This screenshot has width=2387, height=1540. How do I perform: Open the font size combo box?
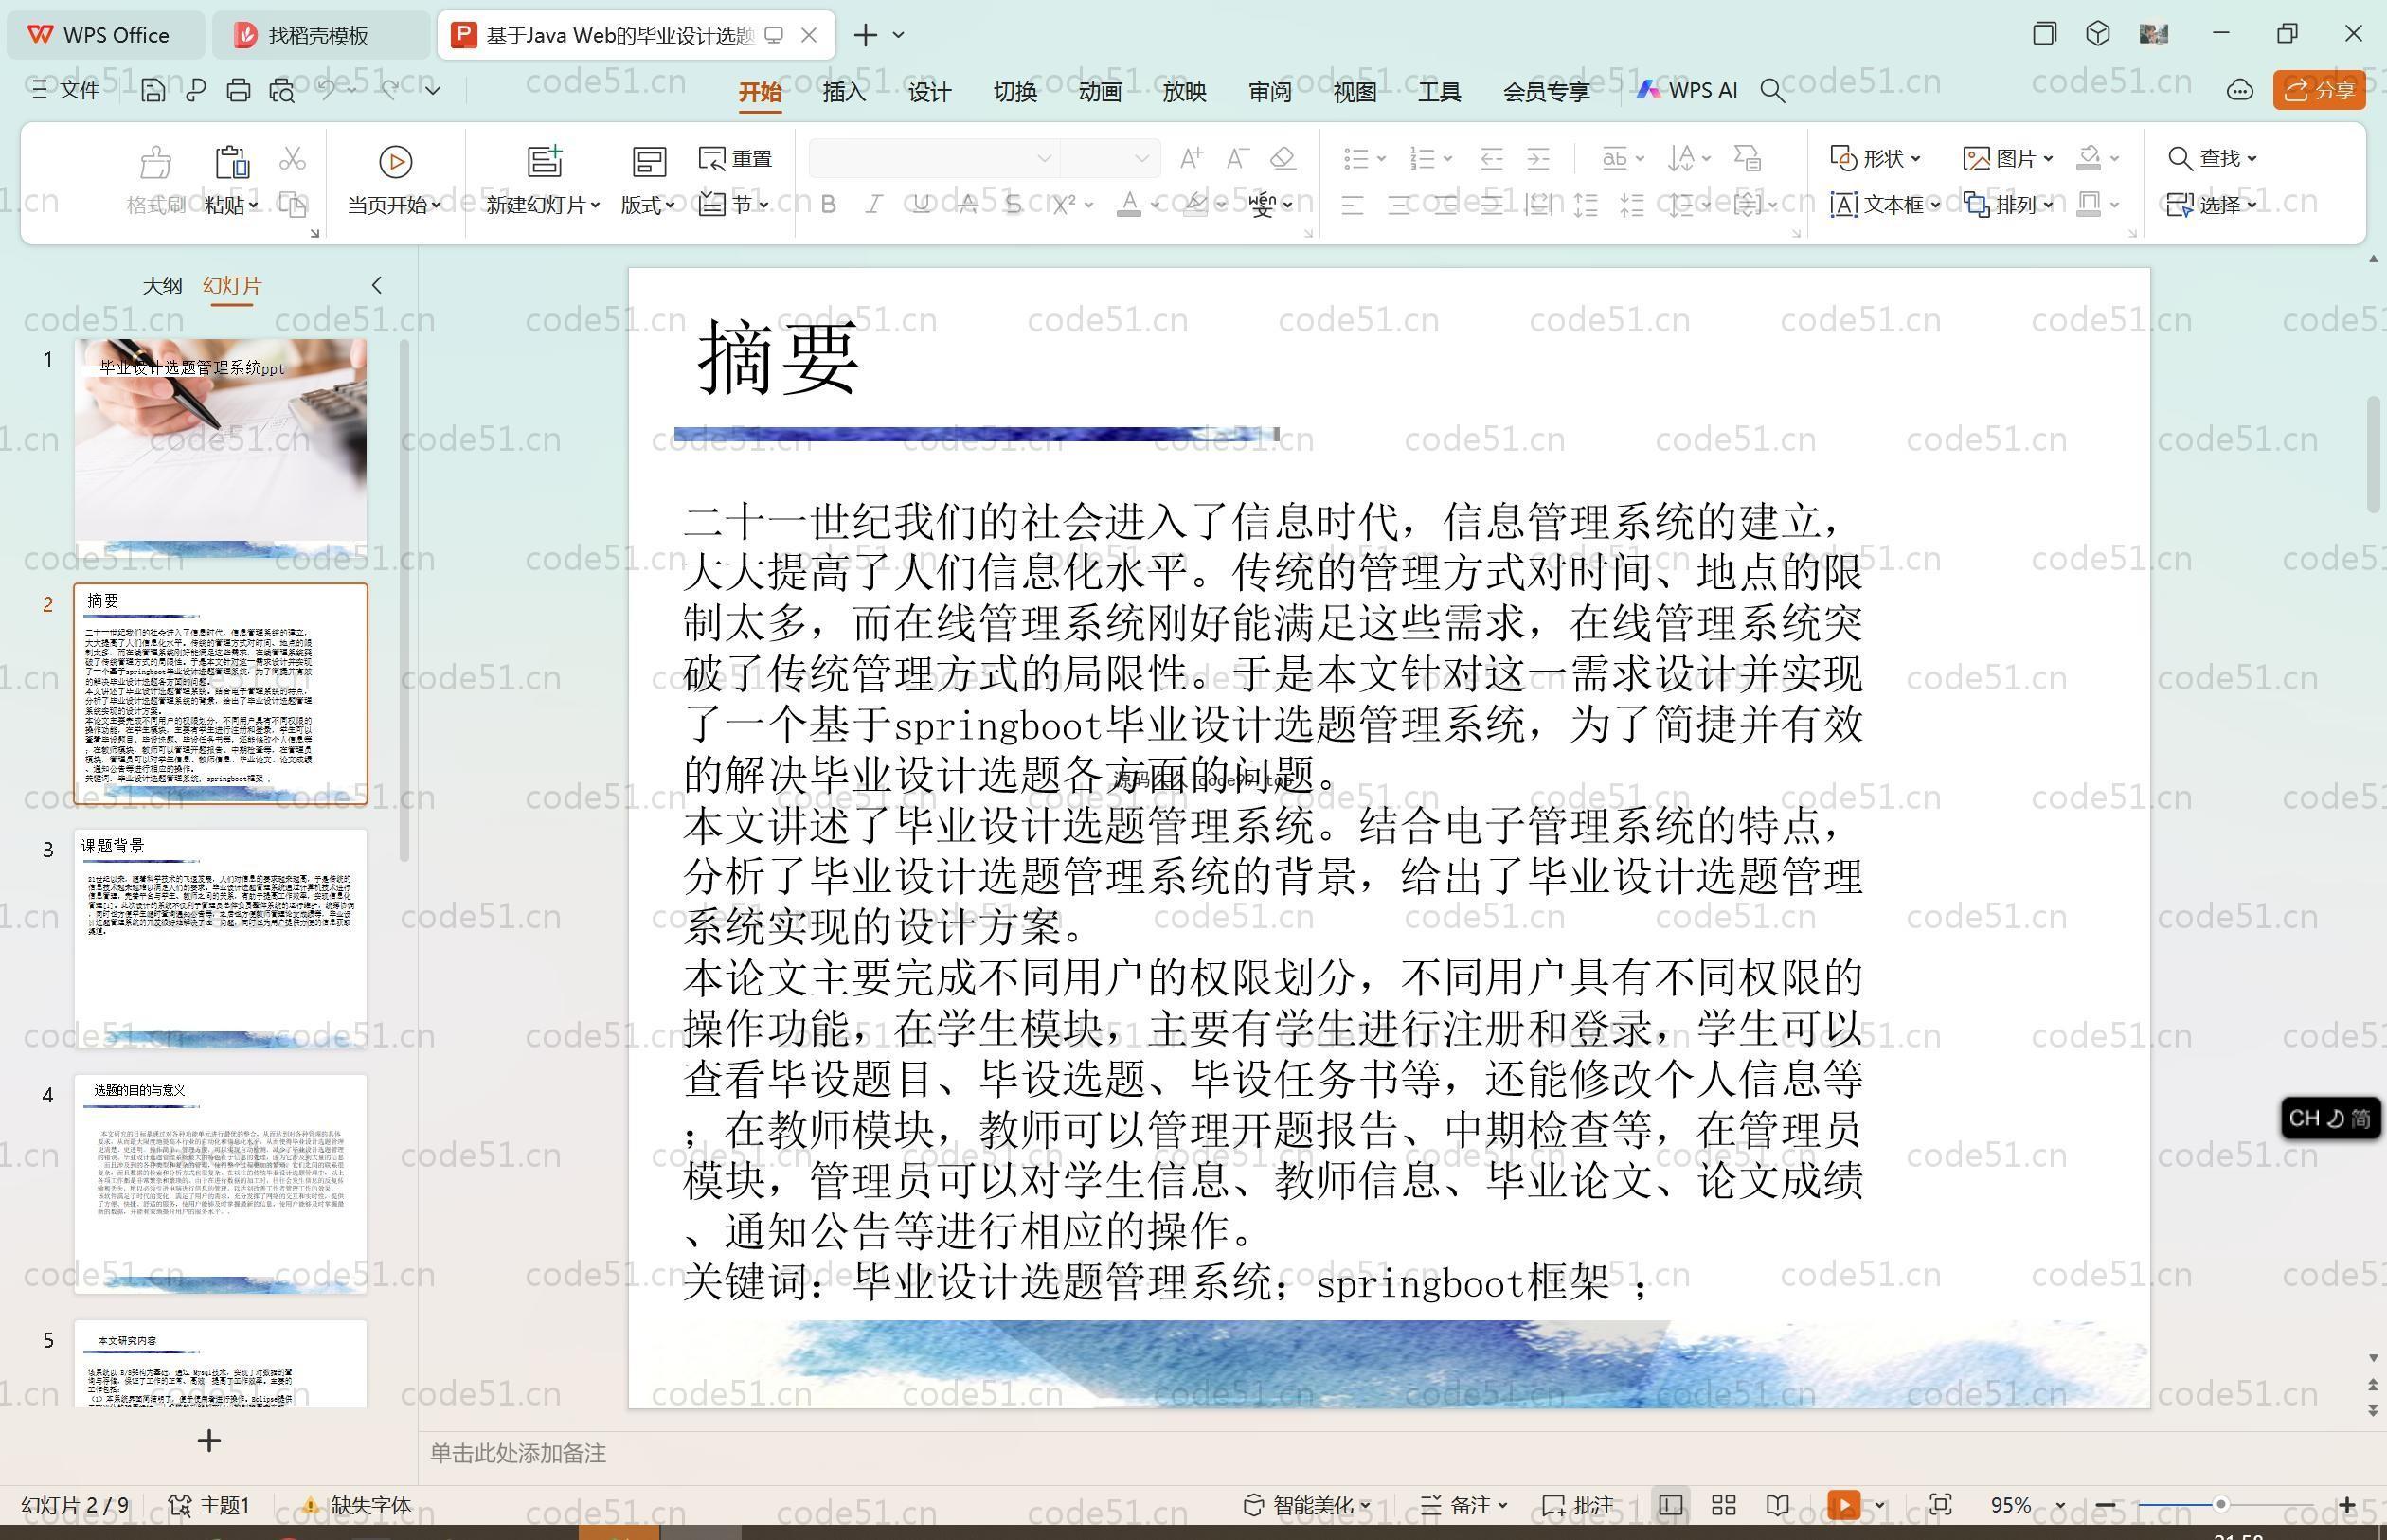[1109, 158]
